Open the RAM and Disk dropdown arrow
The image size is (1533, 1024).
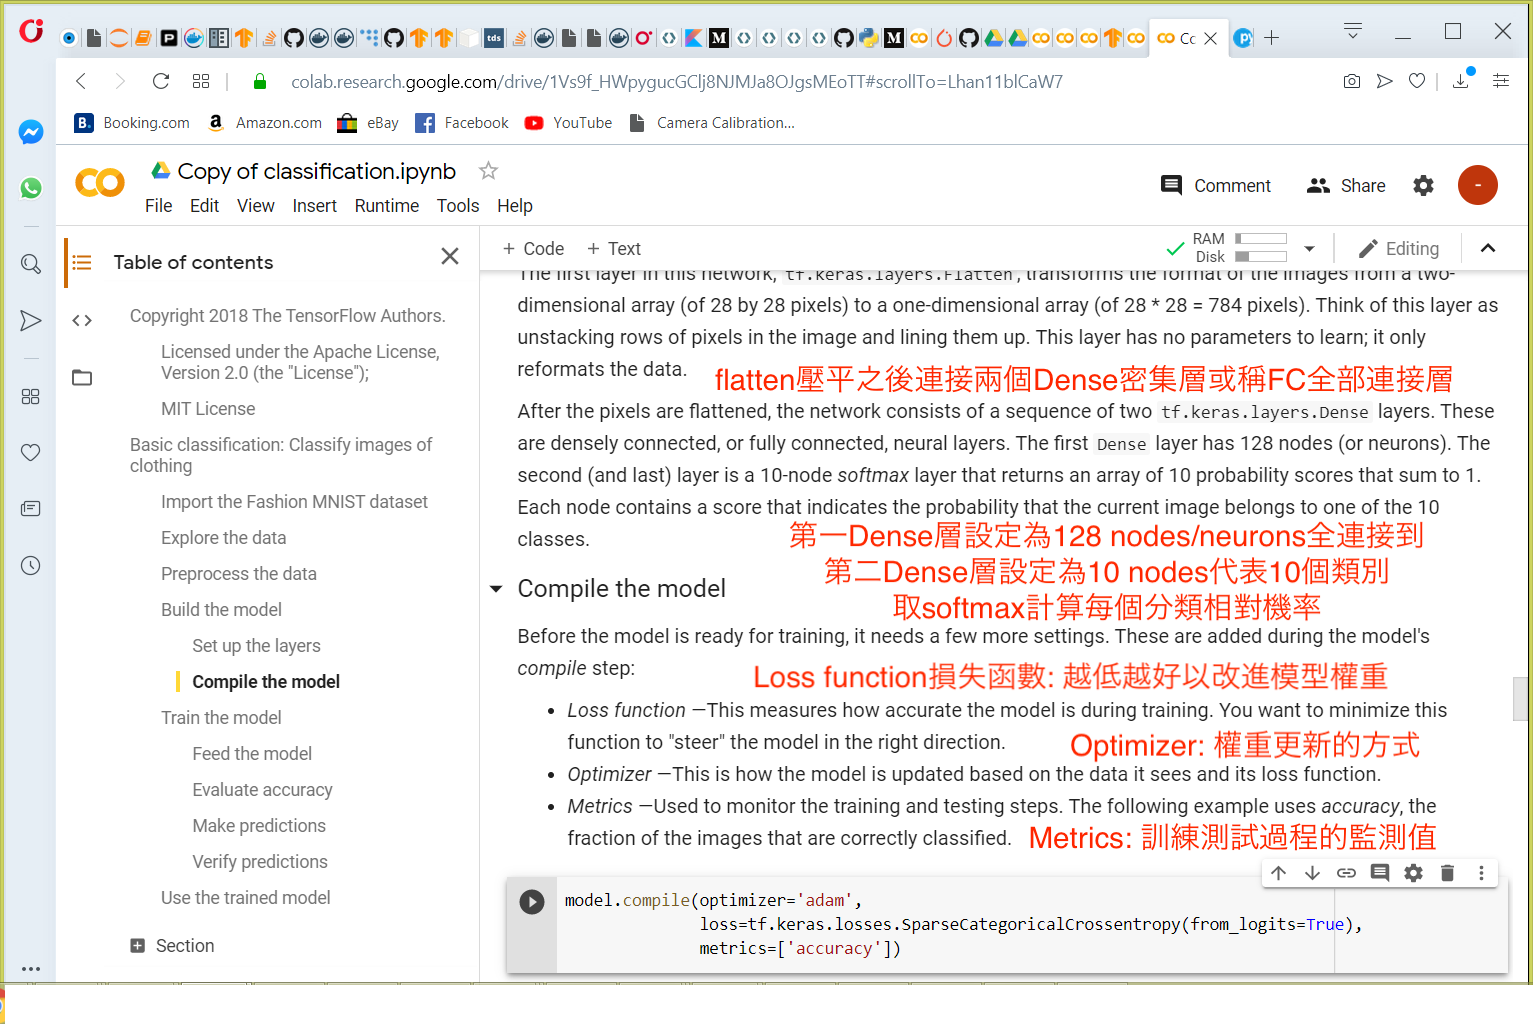pyautogui.click(x=1309, y=248)
